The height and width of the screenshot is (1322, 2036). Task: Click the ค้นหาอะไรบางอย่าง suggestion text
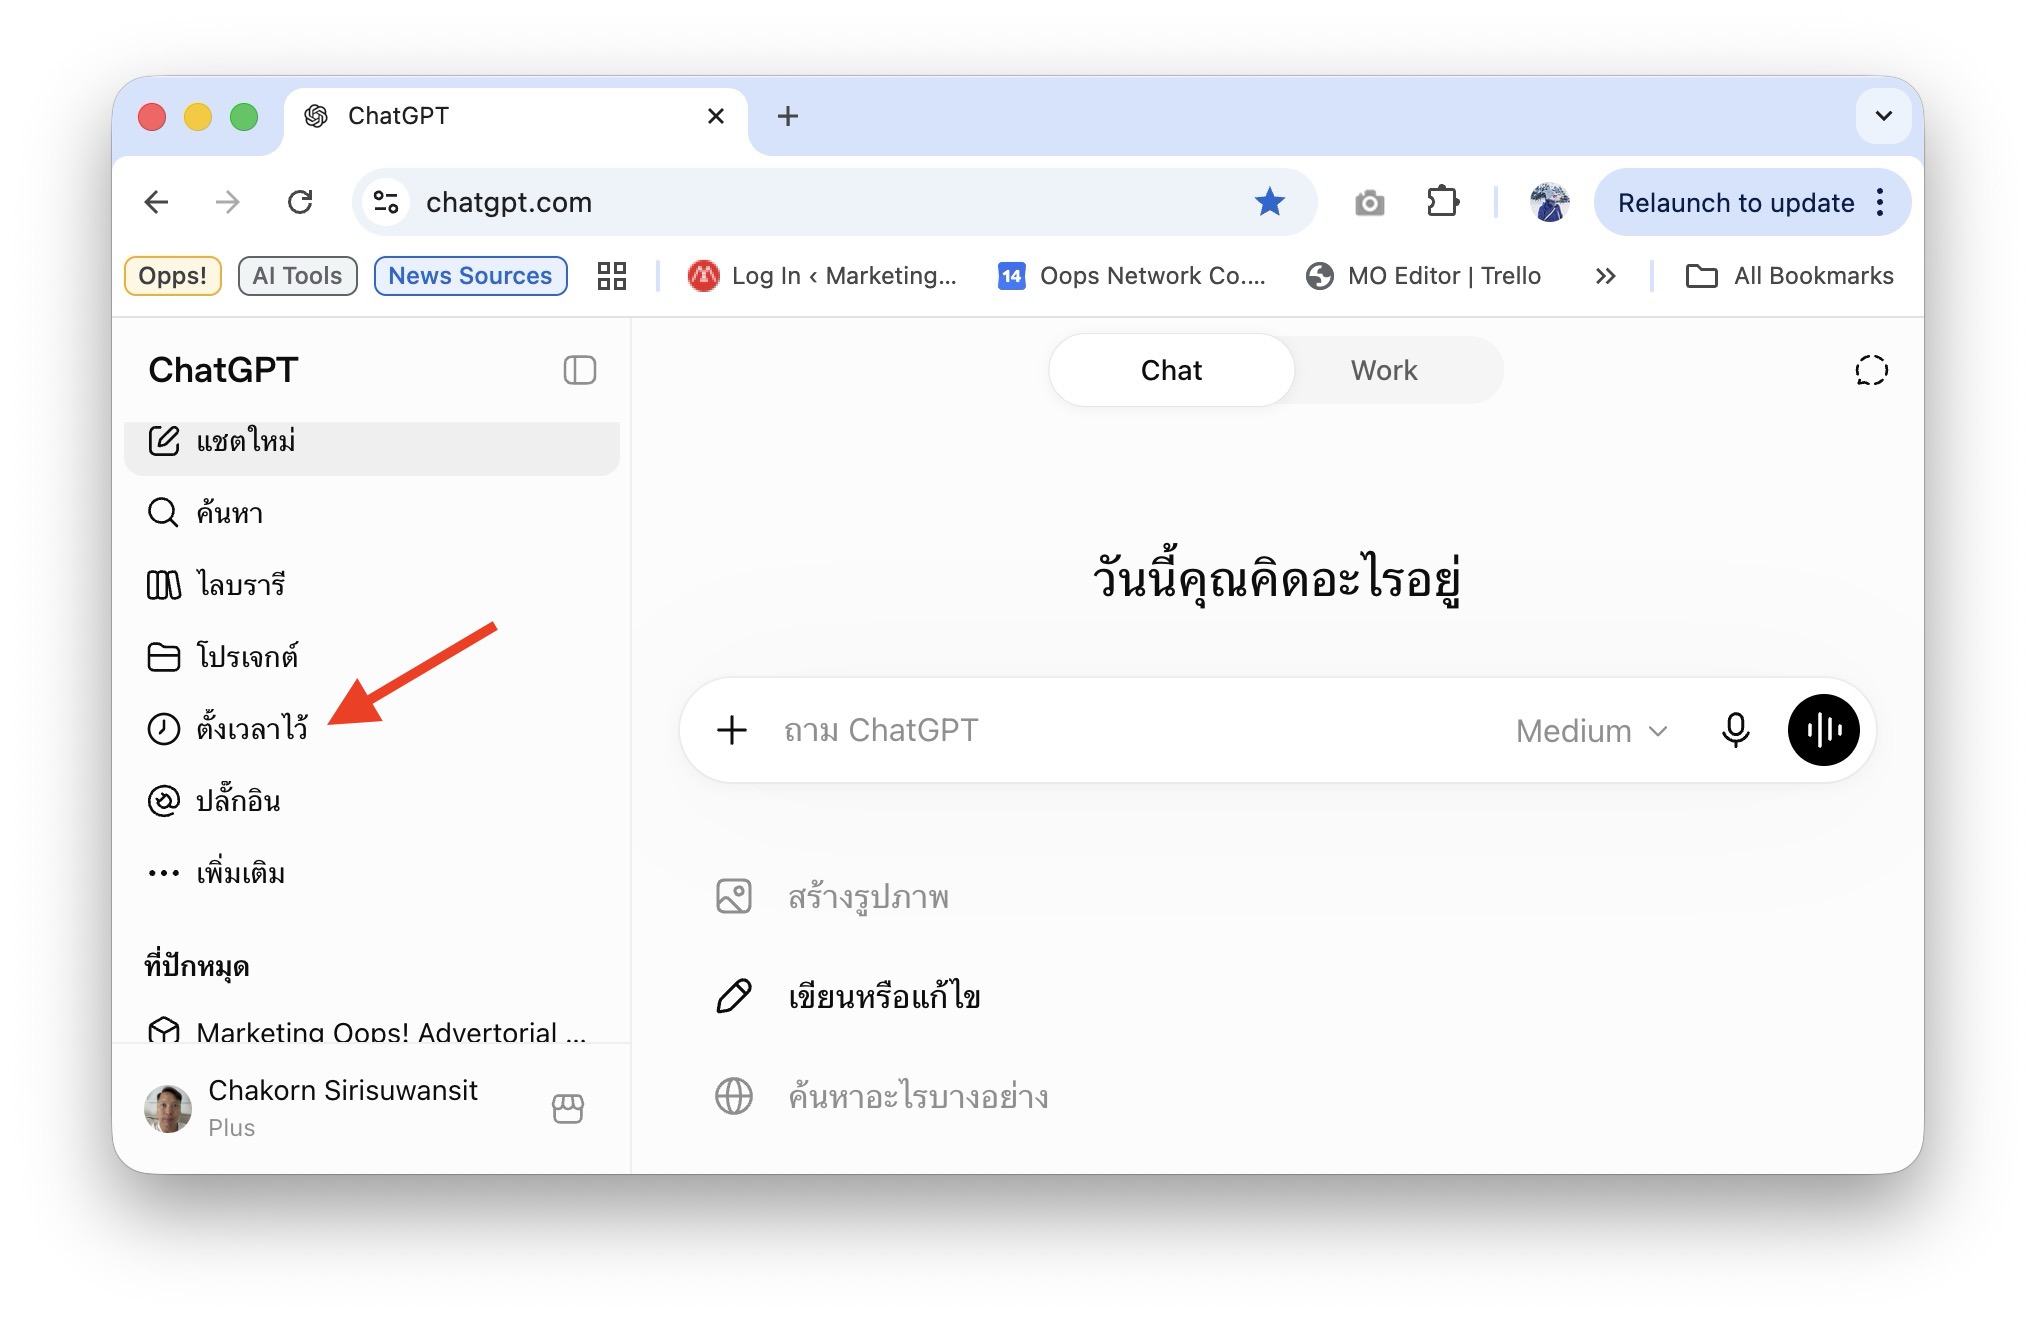click(918, 1096)
